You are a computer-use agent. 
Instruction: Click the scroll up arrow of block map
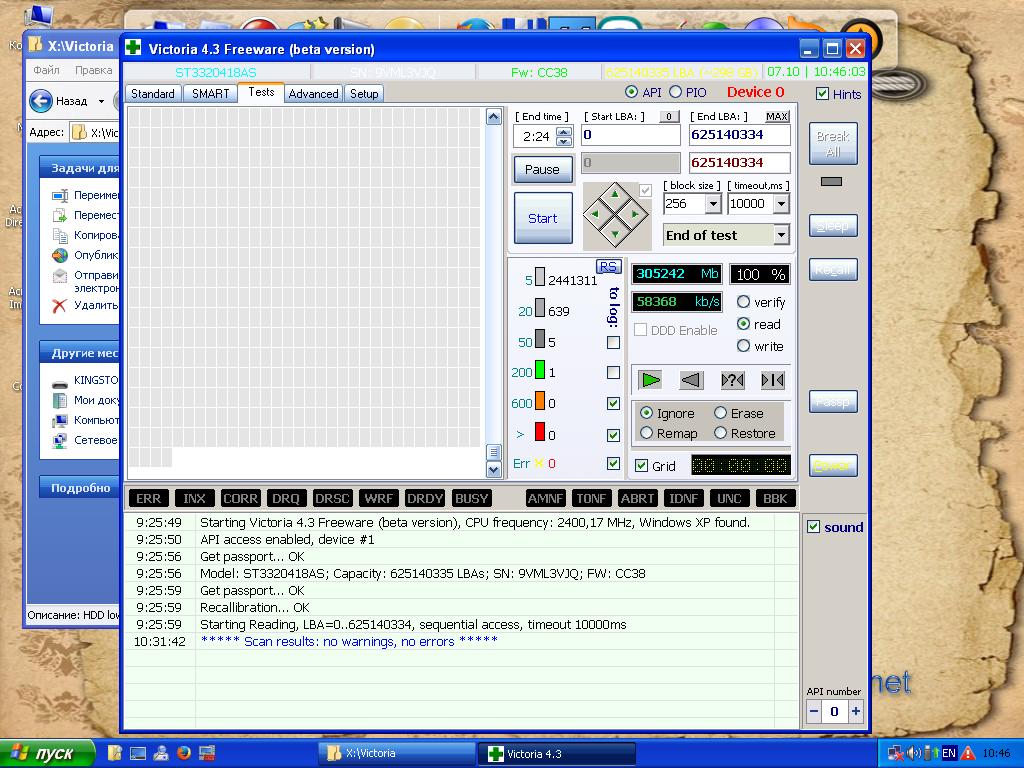(494, 117)
